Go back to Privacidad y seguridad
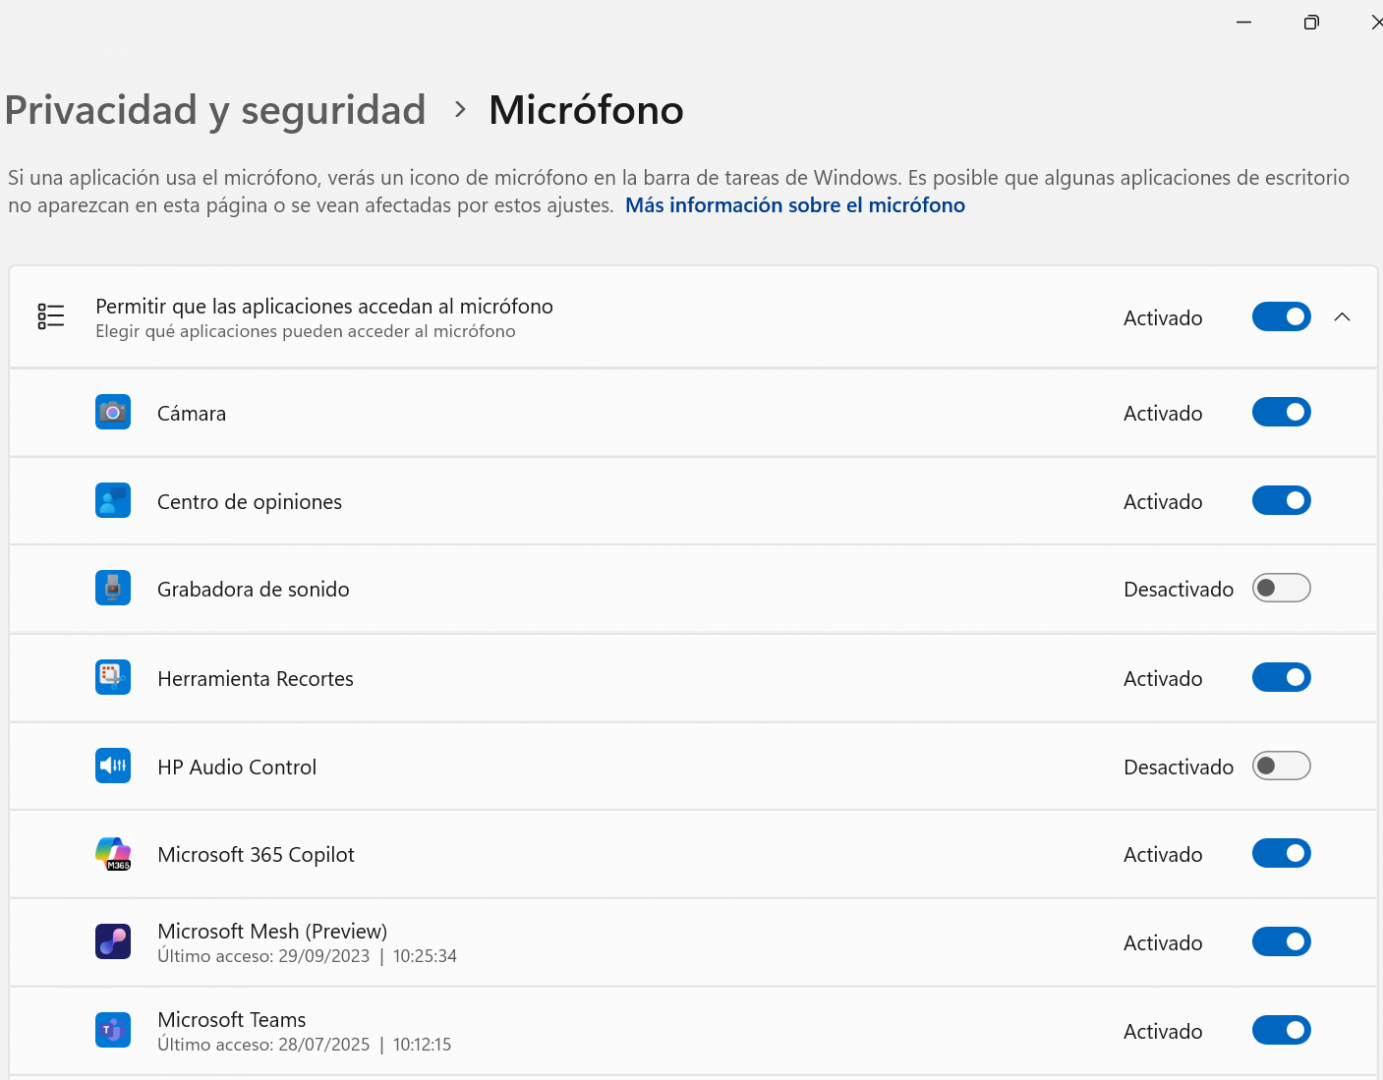 [x=215, y=110]
